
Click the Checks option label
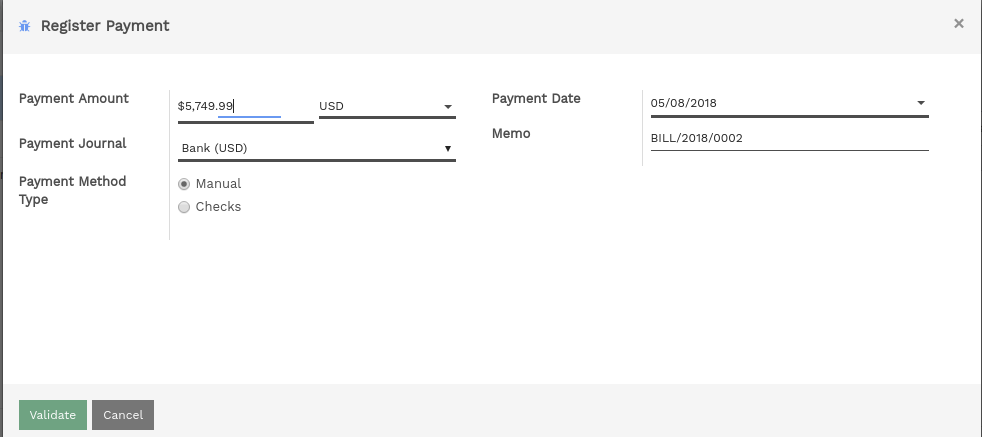tap(219, 207)
